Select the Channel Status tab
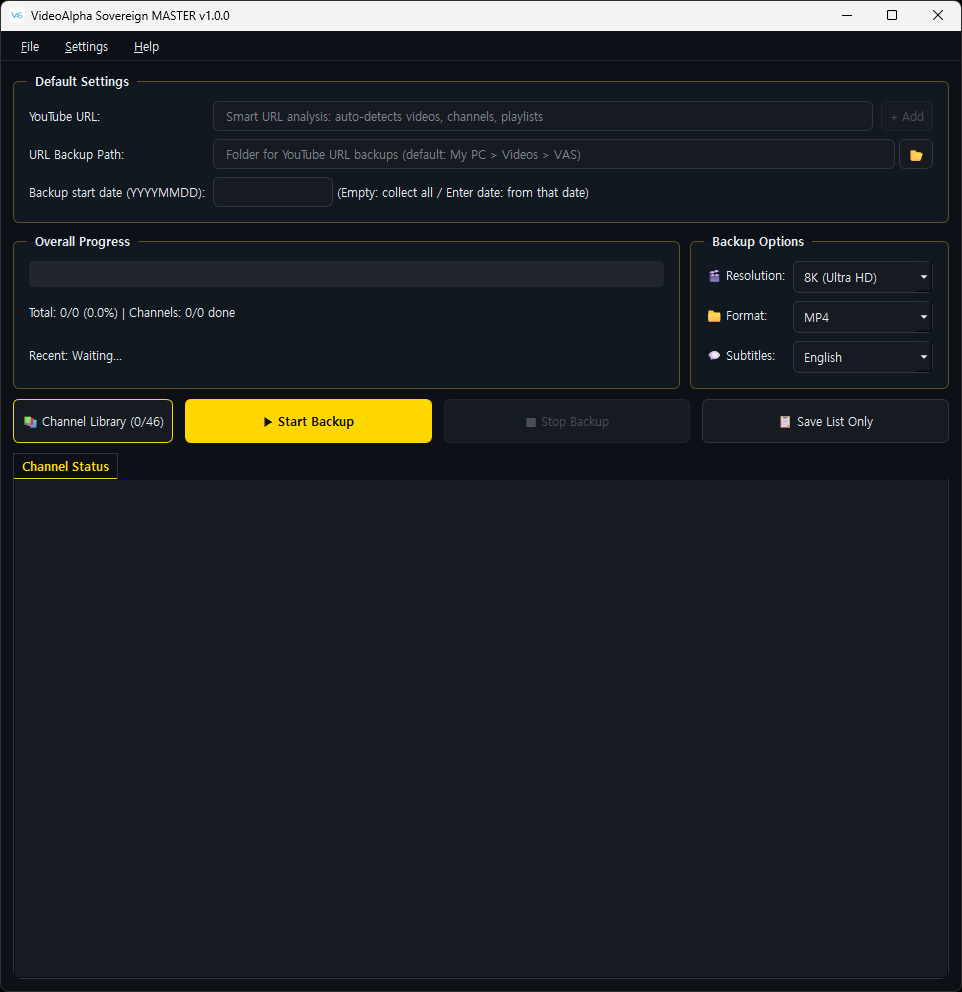 pyautogui.click(x=66, y=466)
